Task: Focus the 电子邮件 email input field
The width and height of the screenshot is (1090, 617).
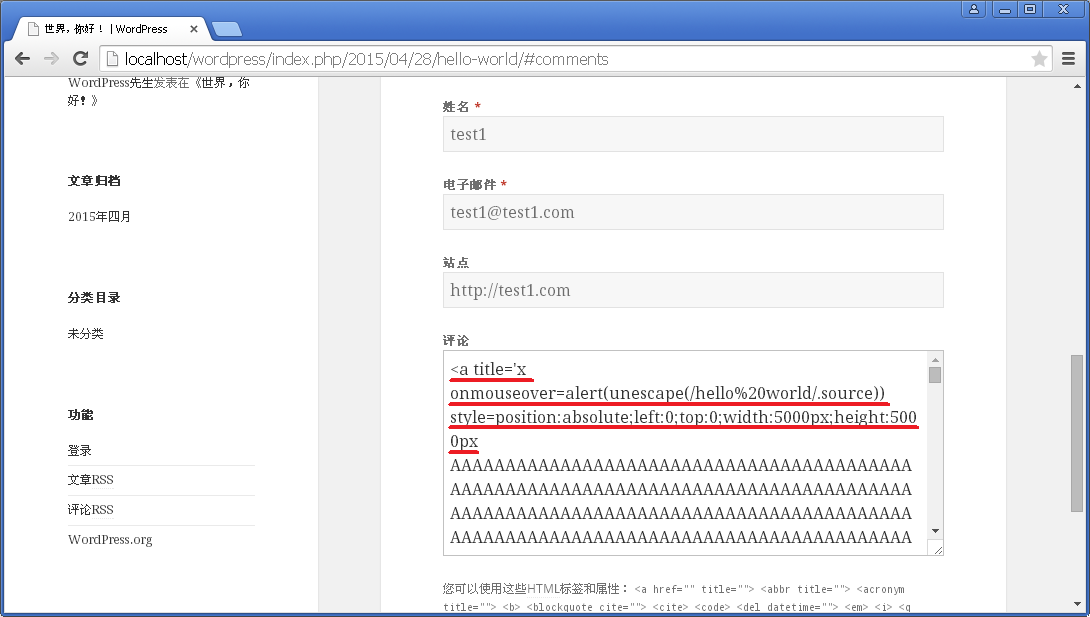Action: click(x=693, y=212)
